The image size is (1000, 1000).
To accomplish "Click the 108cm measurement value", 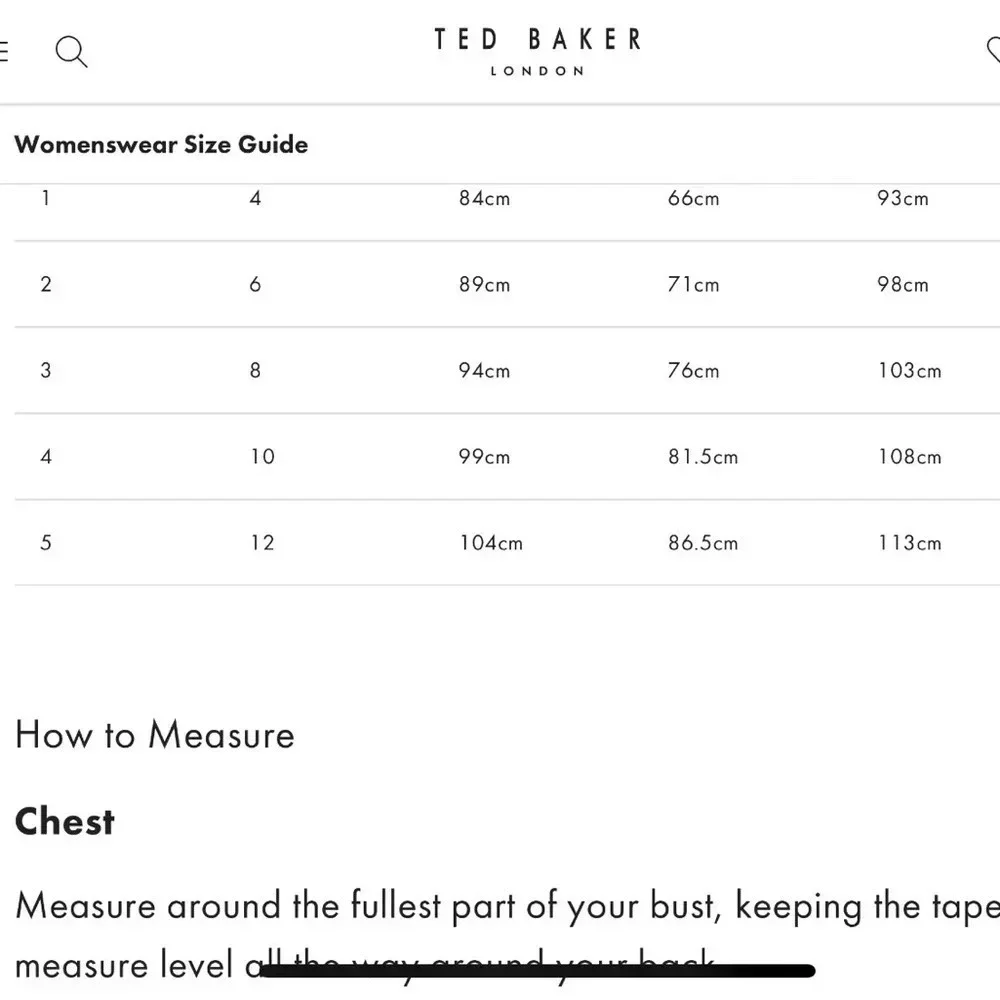I will [x=909, y=456].
